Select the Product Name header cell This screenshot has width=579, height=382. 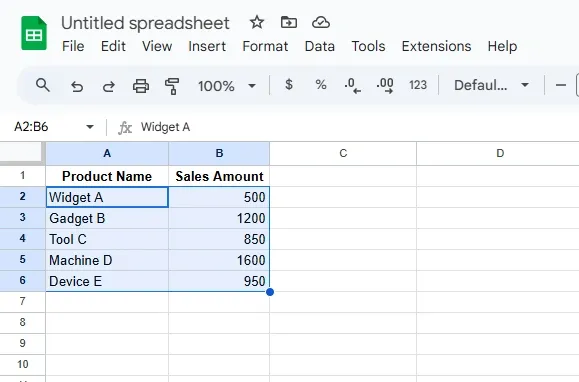(107, 176)
